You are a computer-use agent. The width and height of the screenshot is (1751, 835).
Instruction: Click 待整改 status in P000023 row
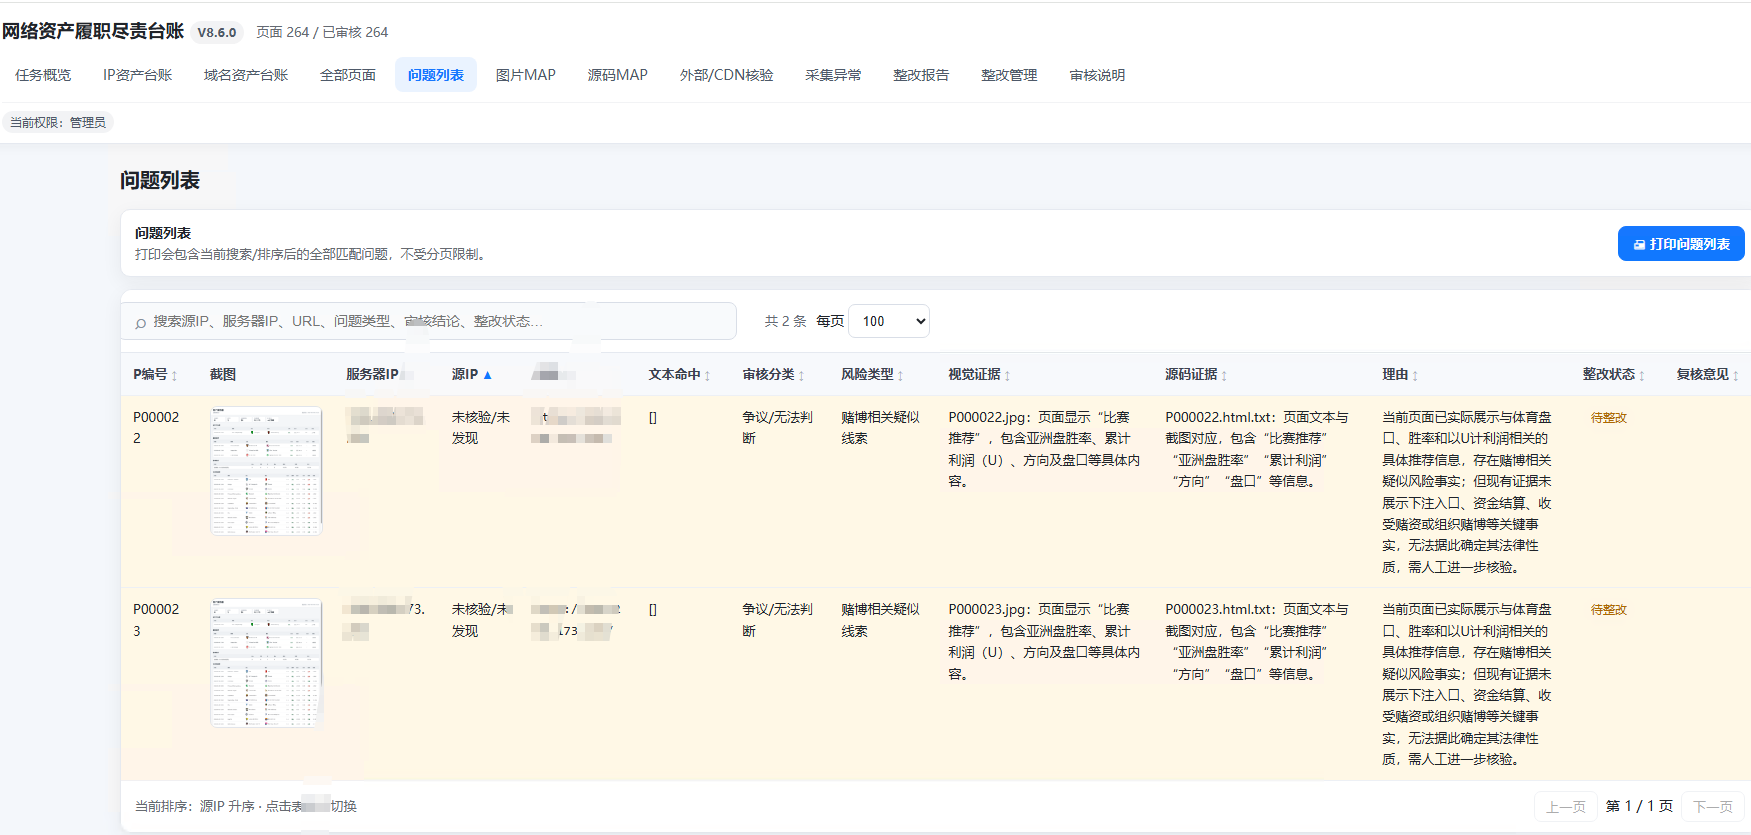pyautogui.click(x=1609, y=610)
